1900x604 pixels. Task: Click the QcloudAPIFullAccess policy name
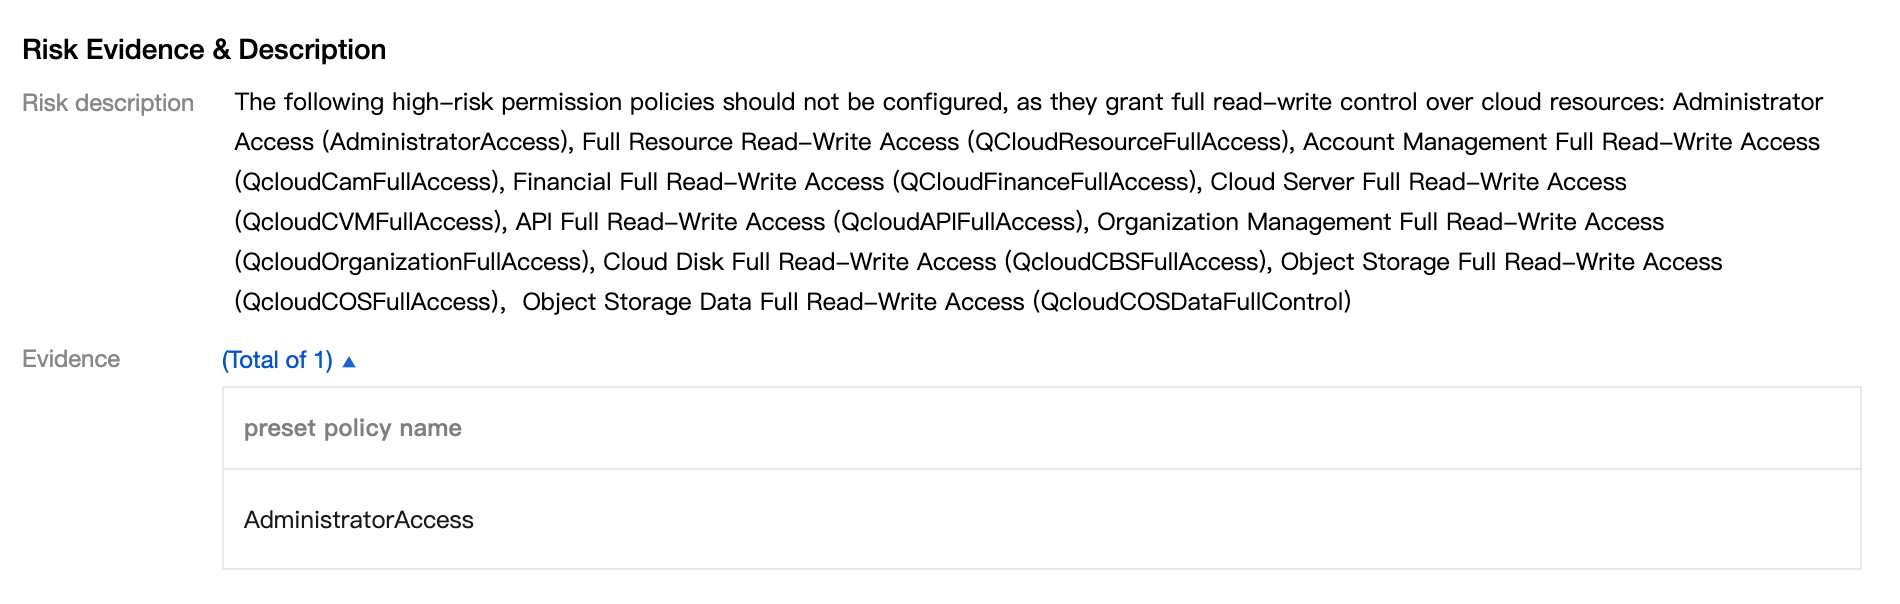pyautogui.click(x=959, y=222)
